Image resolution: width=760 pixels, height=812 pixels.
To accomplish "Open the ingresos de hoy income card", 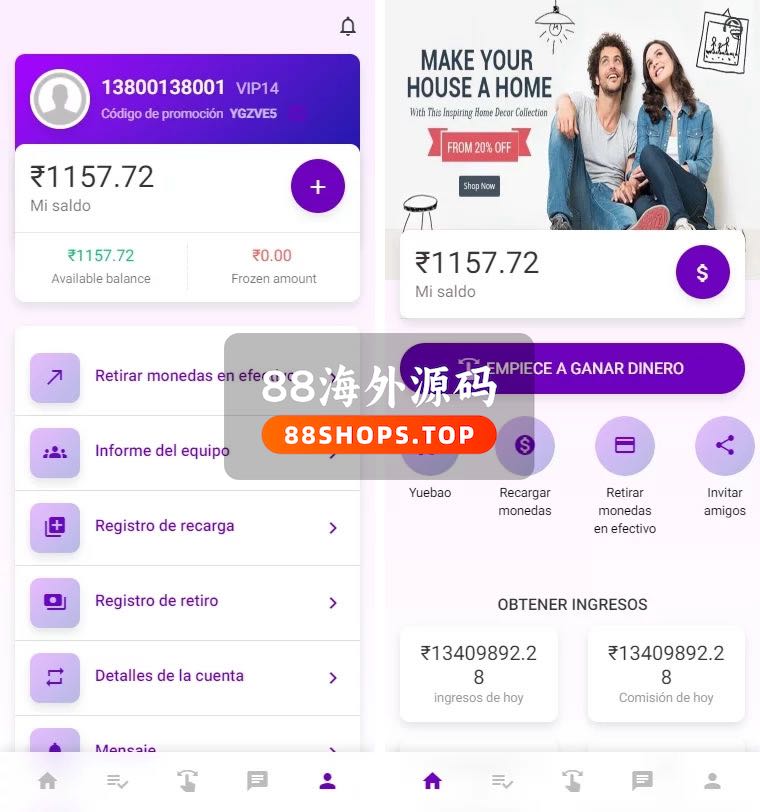I will (x=478, y=674).
